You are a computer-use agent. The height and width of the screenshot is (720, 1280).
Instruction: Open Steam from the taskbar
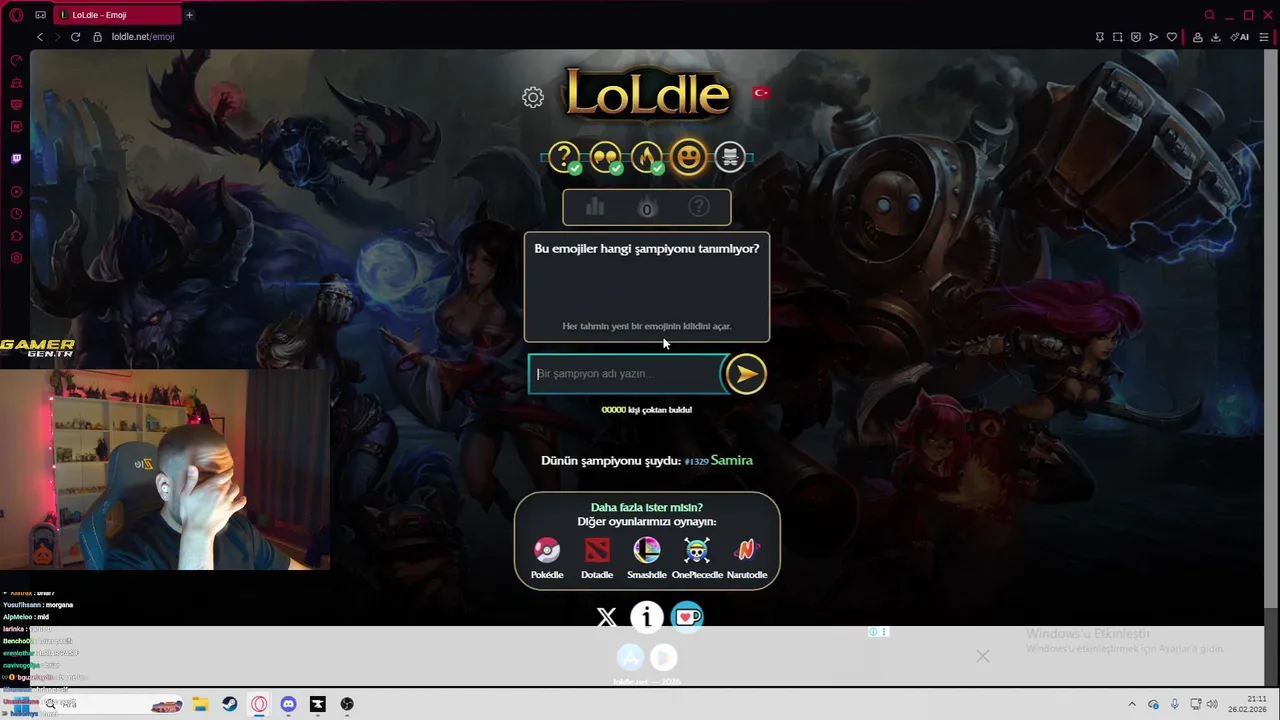230,704
